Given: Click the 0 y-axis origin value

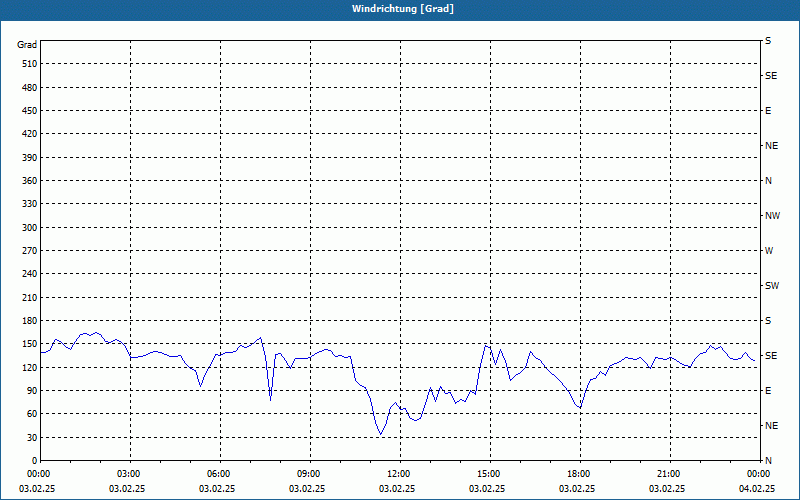Looking at the screenshot, I should (x=34, y=460).
